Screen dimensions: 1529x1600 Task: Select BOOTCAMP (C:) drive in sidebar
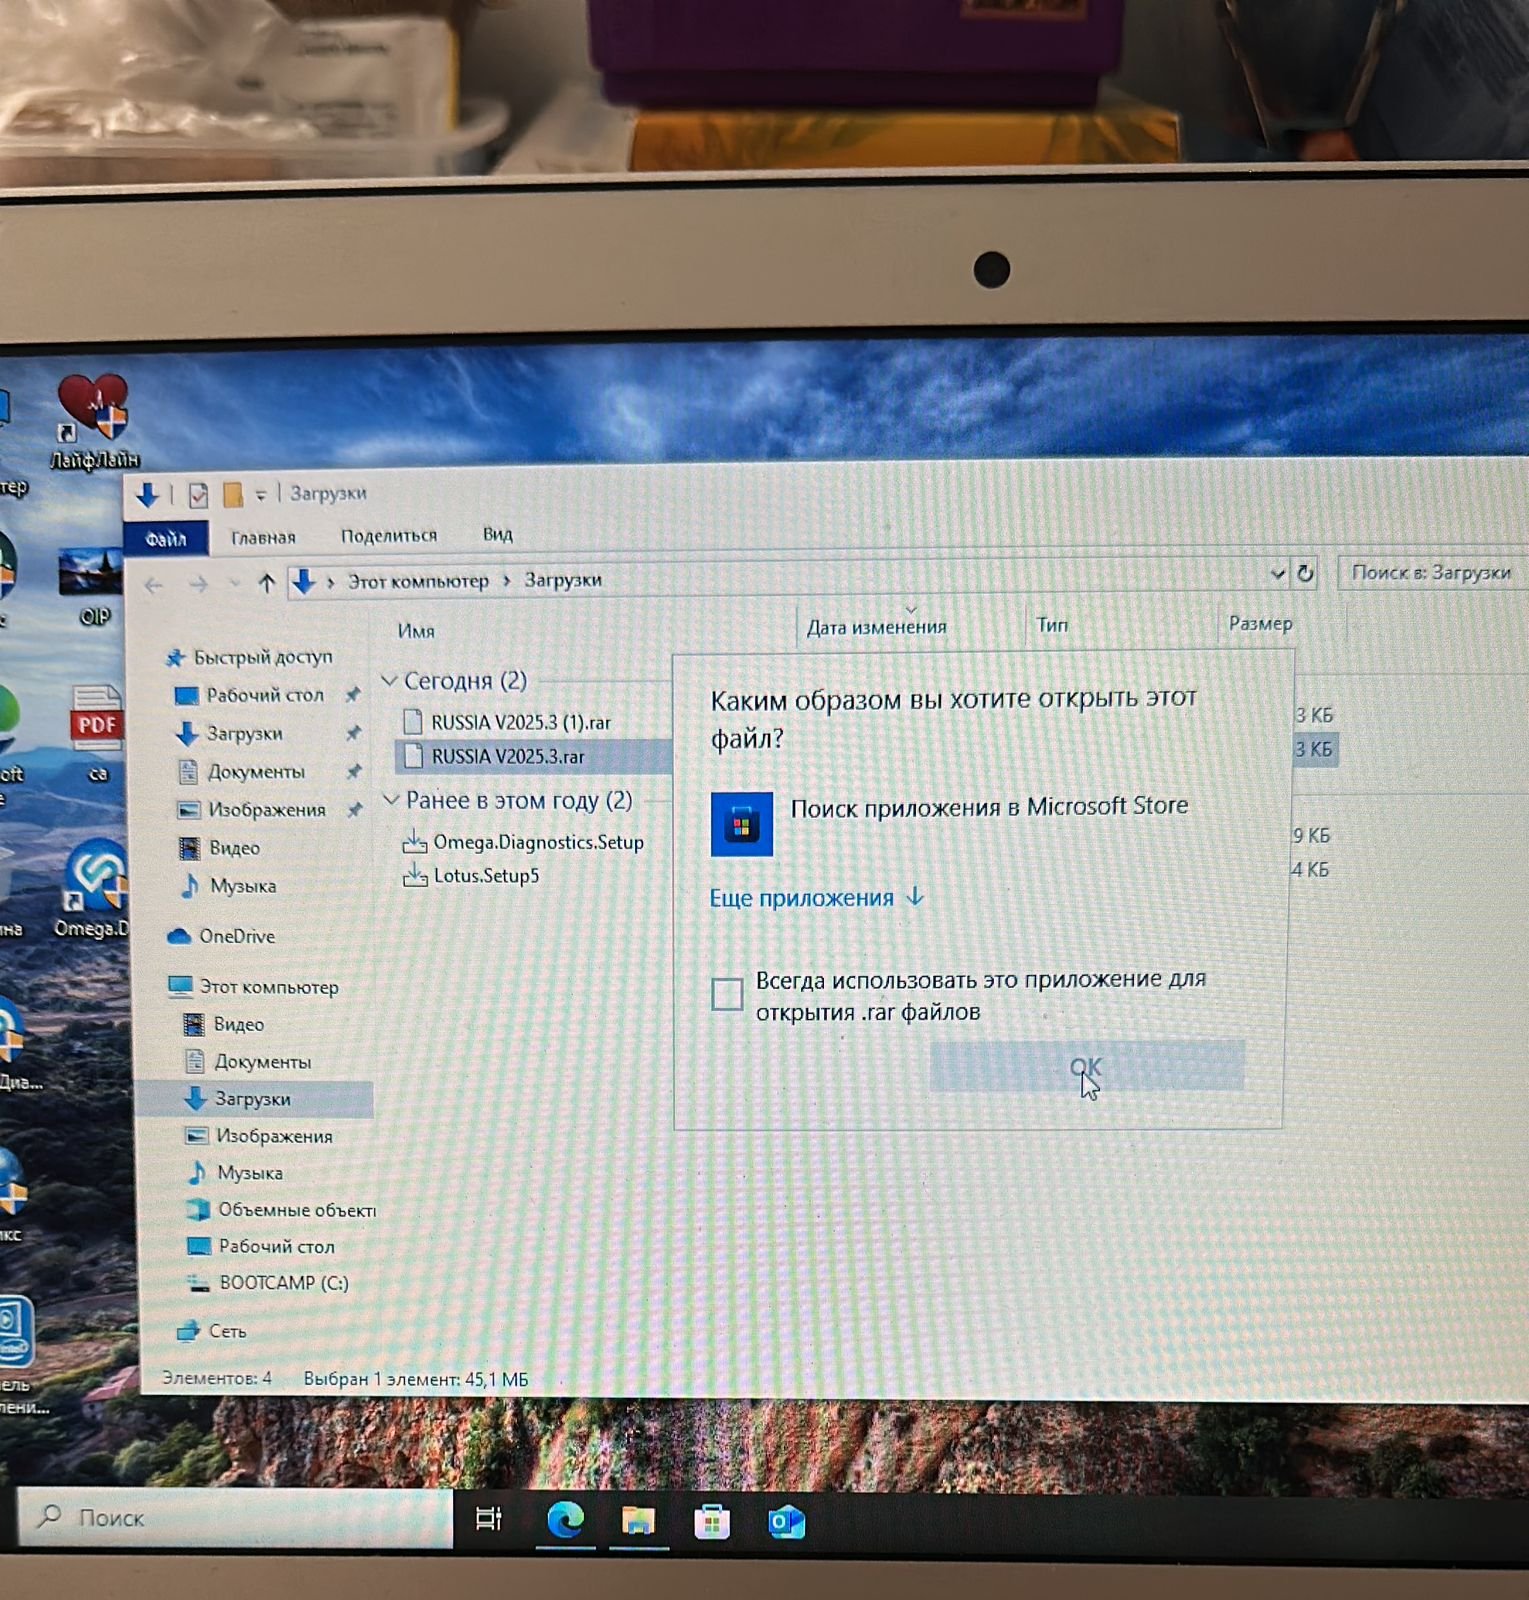coord(283,1283)
